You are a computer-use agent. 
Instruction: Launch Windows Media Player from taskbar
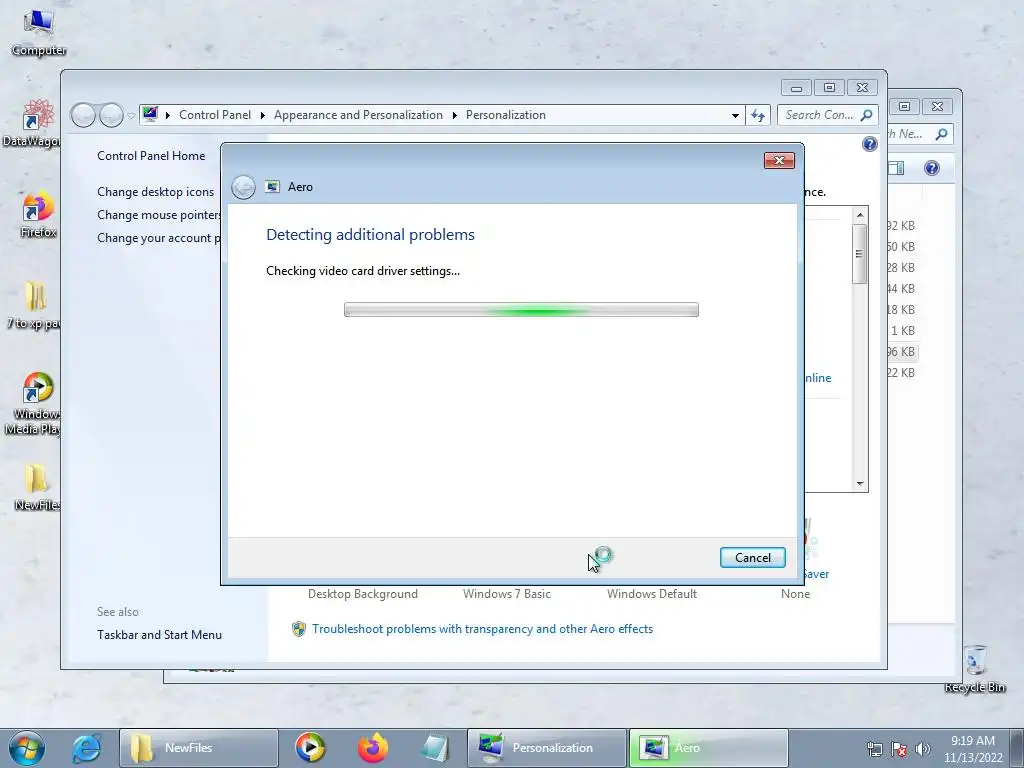[x=310, y=748]
